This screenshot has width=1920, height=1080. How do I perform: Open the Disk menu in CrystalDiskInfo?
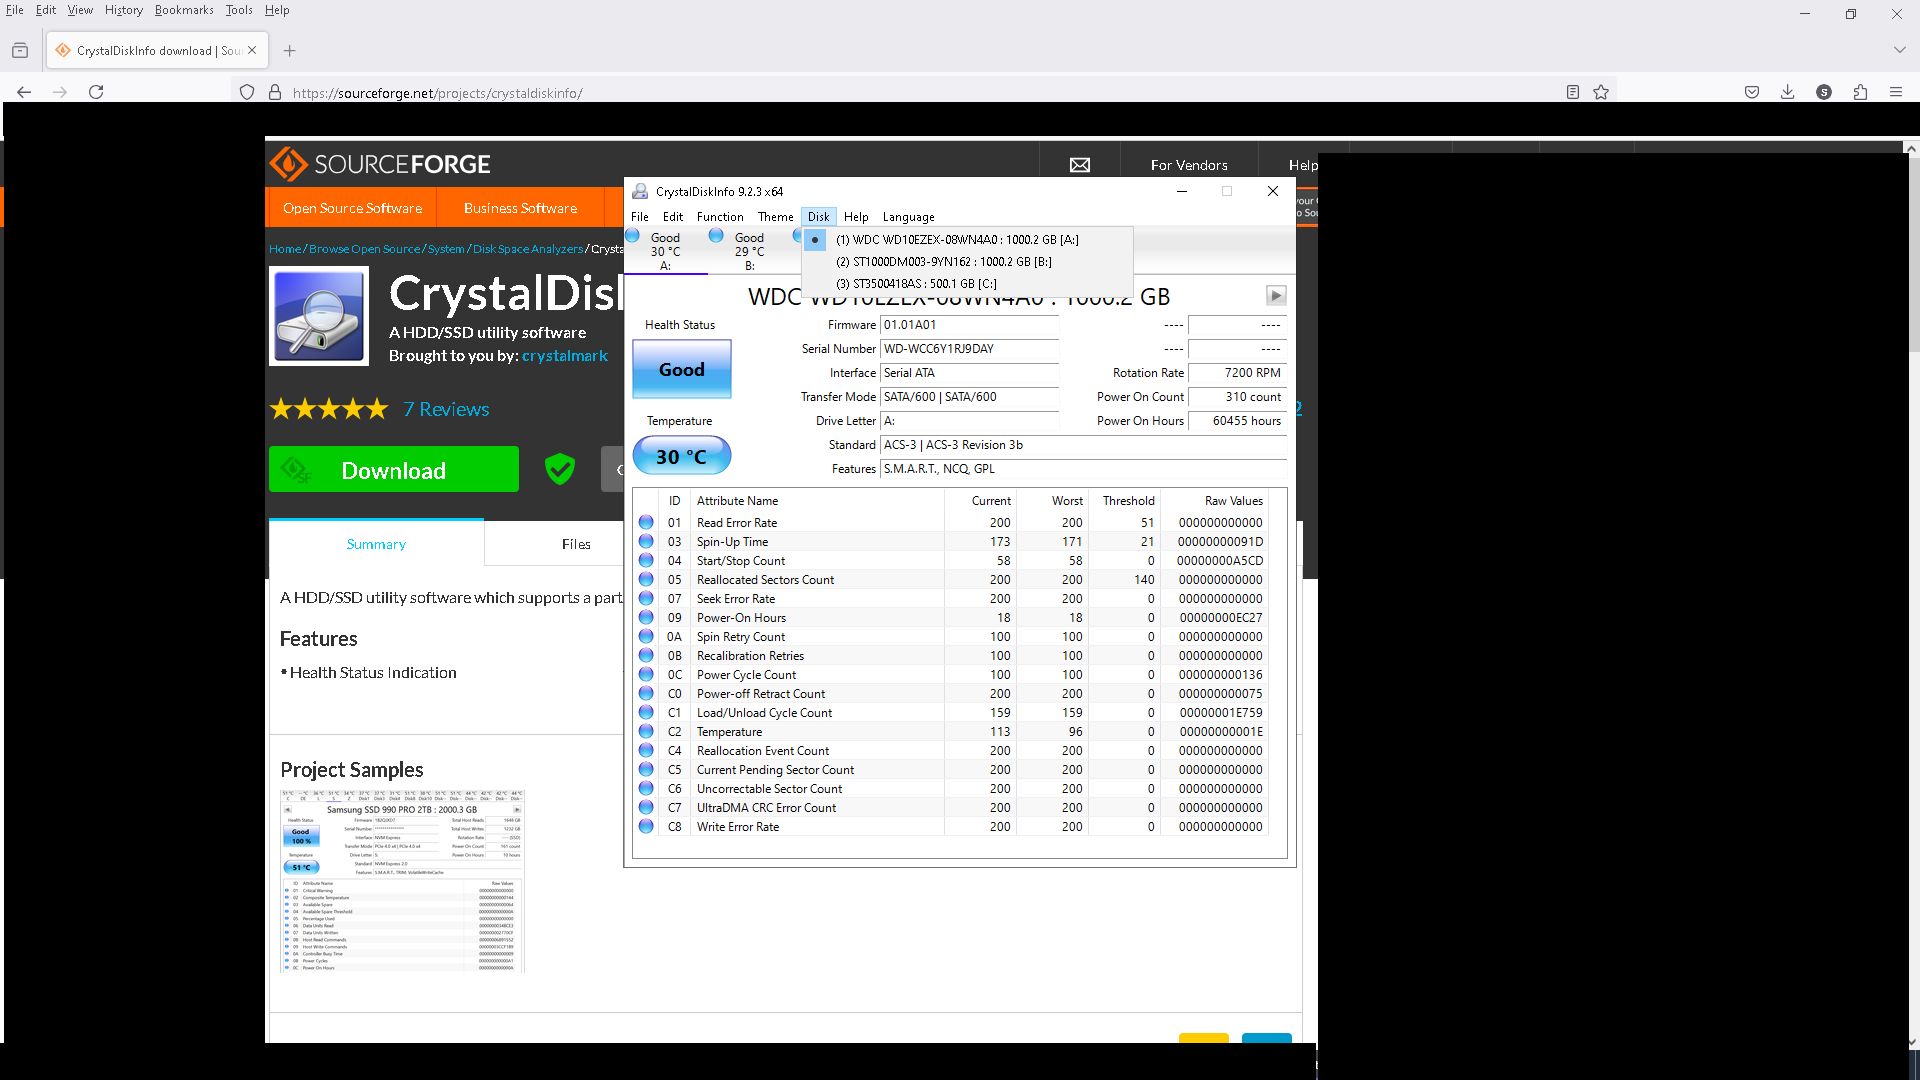point(818,217)
